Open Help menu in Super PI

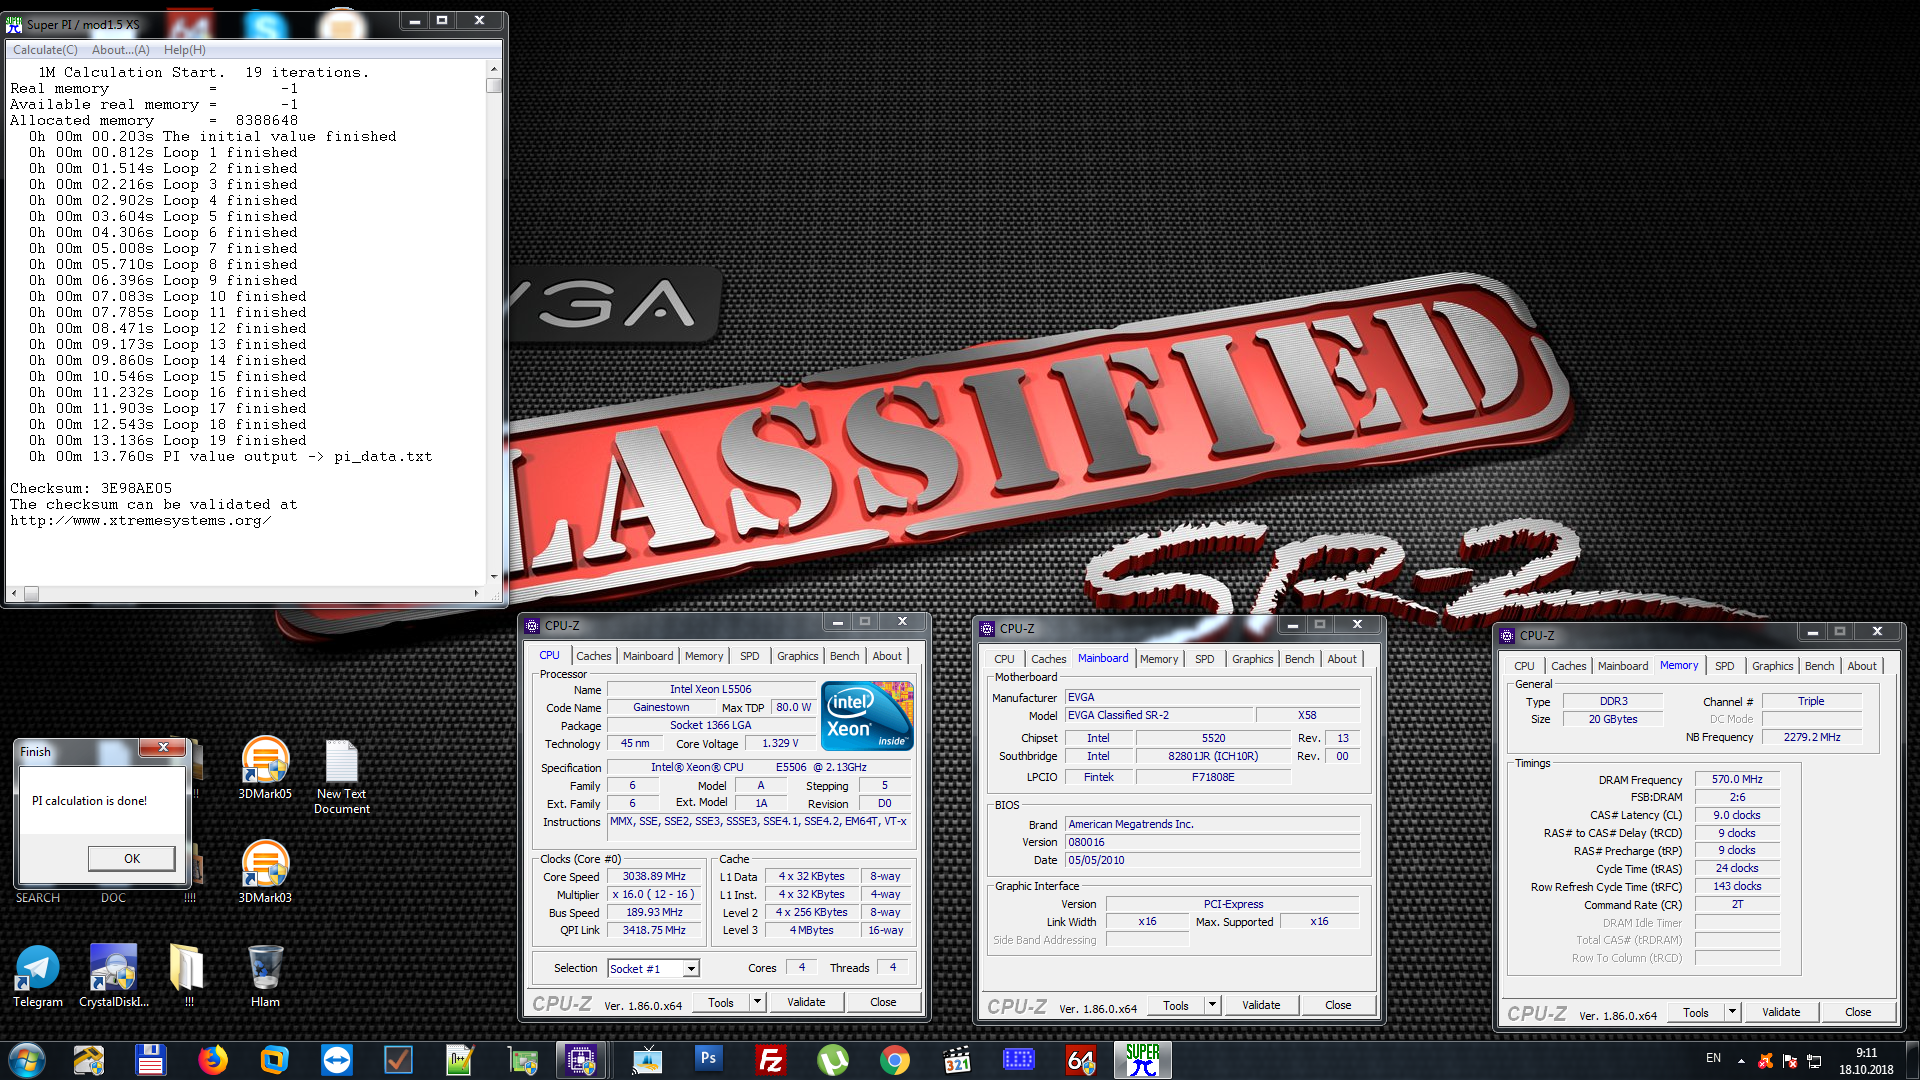click(185, 50)
